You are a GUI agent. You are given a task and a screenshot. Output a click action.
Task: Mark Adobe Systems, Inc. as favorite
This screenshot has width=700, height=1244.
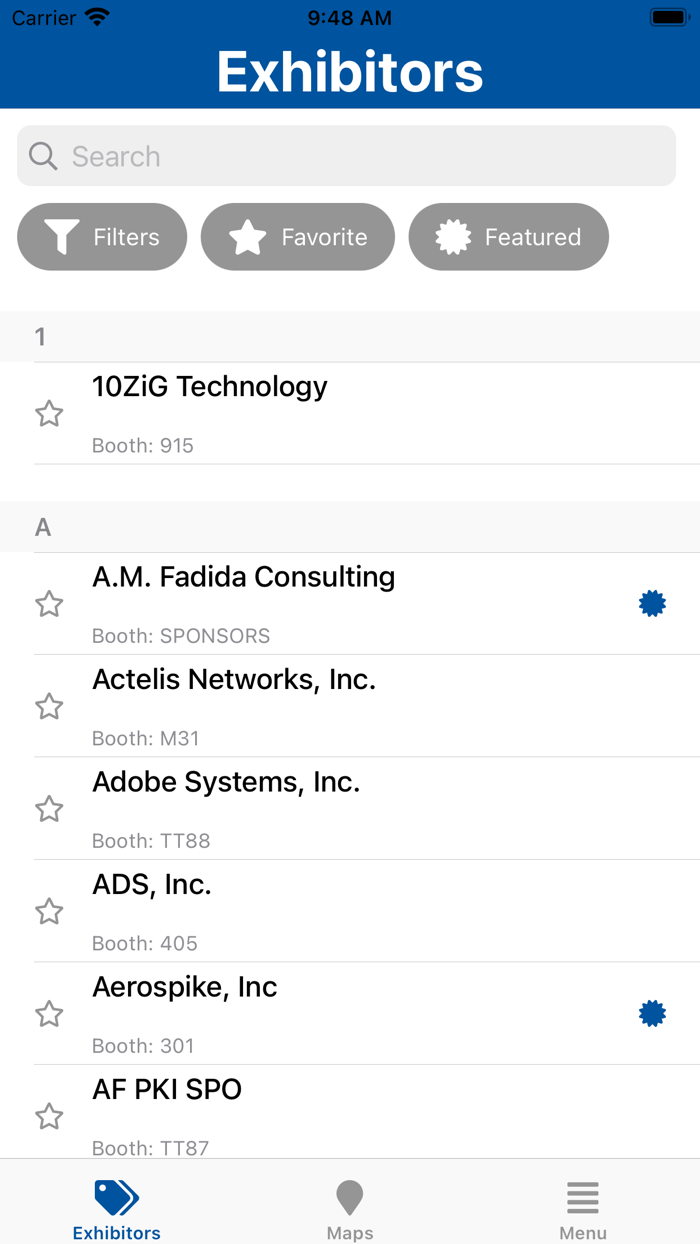tap(49, 809)
